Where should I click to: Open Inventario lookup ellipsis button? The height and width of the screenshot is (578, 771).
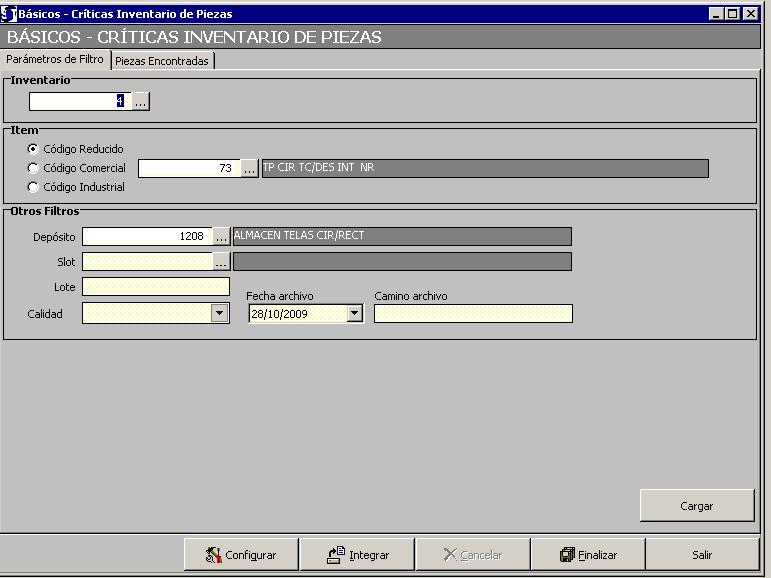click(141, 101)
